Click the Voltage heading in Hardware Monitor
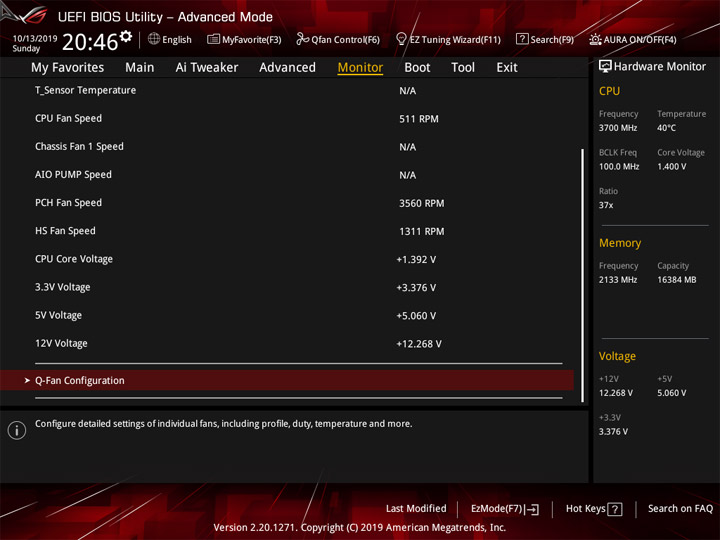The height and width of the screenshot is (540, 720). coord(617,356)
